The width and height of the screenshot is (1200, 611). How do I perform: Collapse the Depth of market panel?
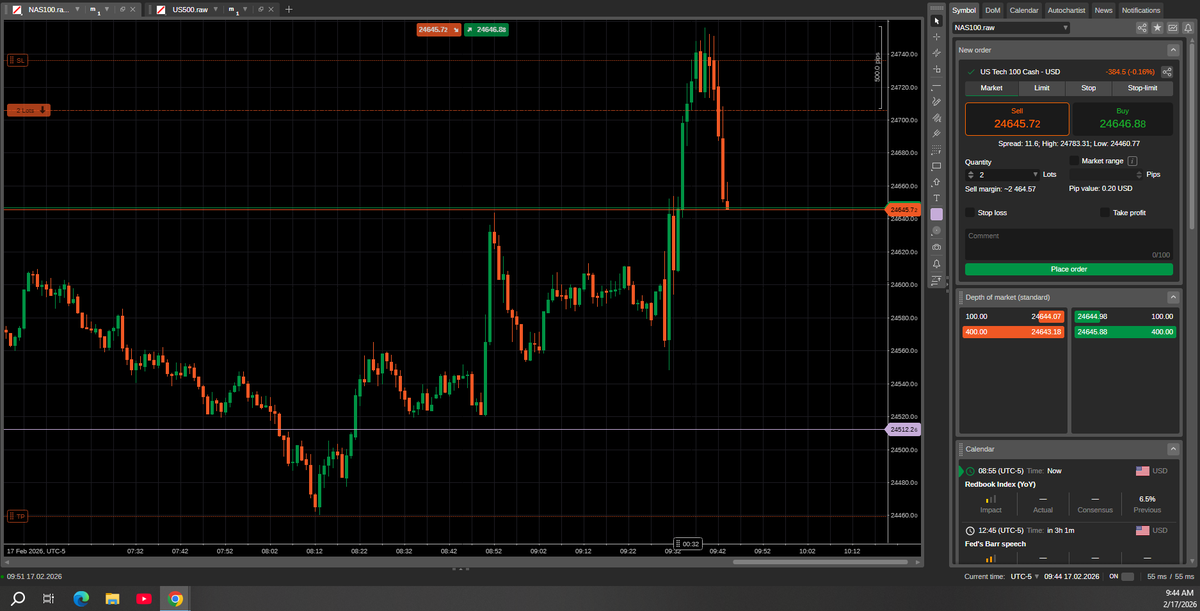1173,297
